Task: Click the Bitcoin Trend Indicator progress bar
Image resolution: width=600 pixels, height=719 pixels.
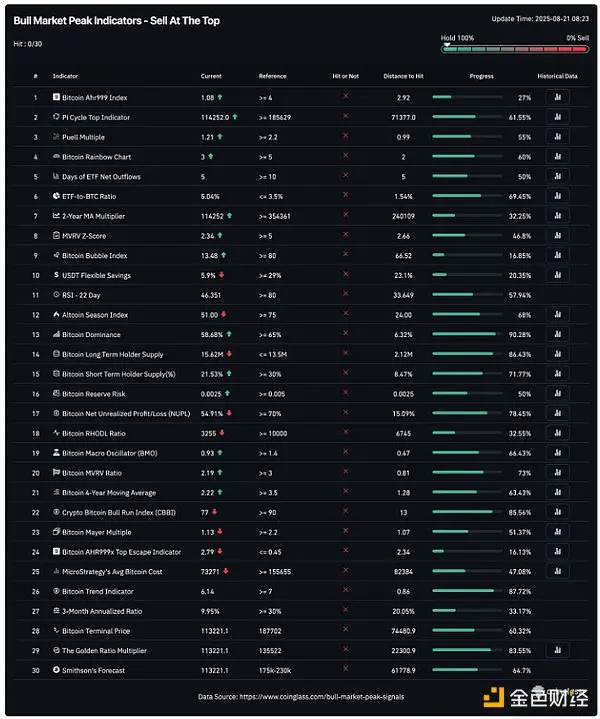Action: [467, 591]
